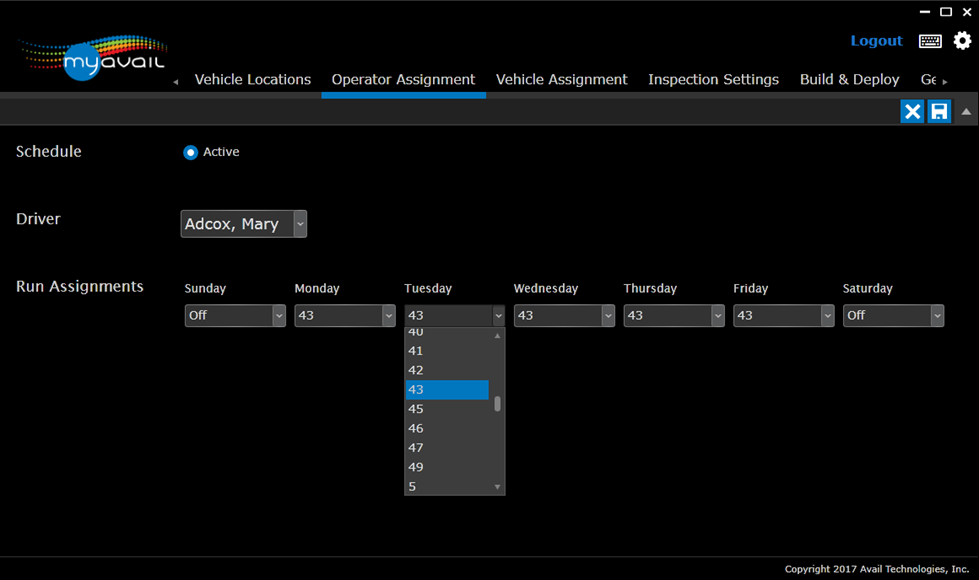Viewport: 979px width, 580px height.
Task: Click the dropdown list scrollbar thumb
Action: pyautogui.click(x=497, y=404)
